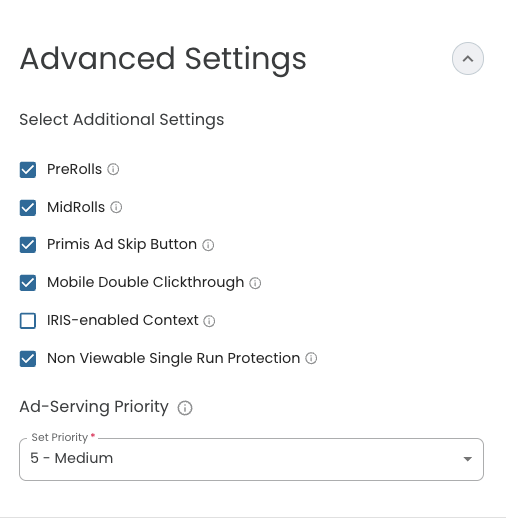Uncheck the PreRolls checkbox
This screenshot has width=506, height=520.
point(28,170)
